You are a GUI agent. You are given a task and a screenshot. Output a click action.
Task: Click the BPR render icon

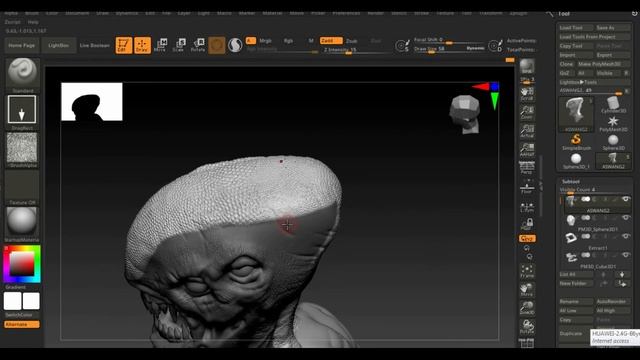[527, 67]
